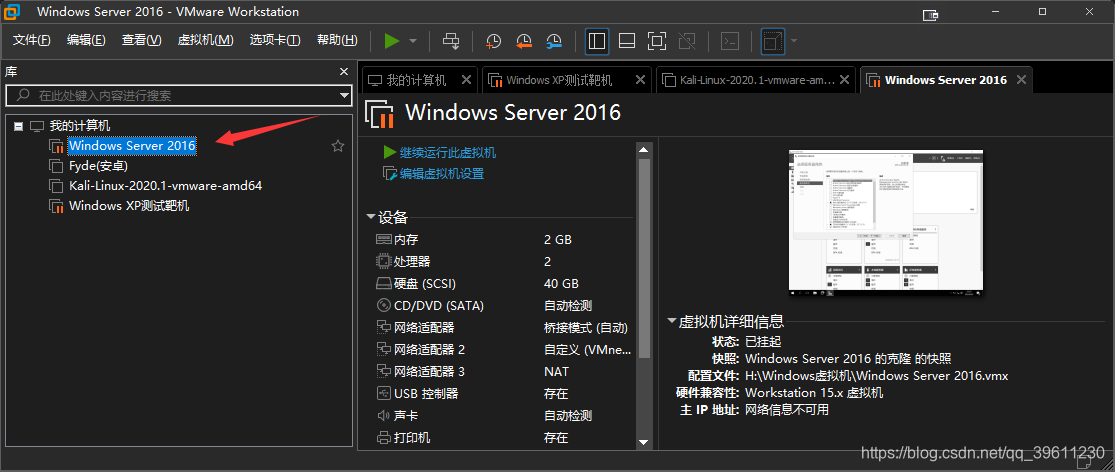Open the 帮助(H) menu
1115x472 pixels.
pyautogui.click(x=337, y=40)
